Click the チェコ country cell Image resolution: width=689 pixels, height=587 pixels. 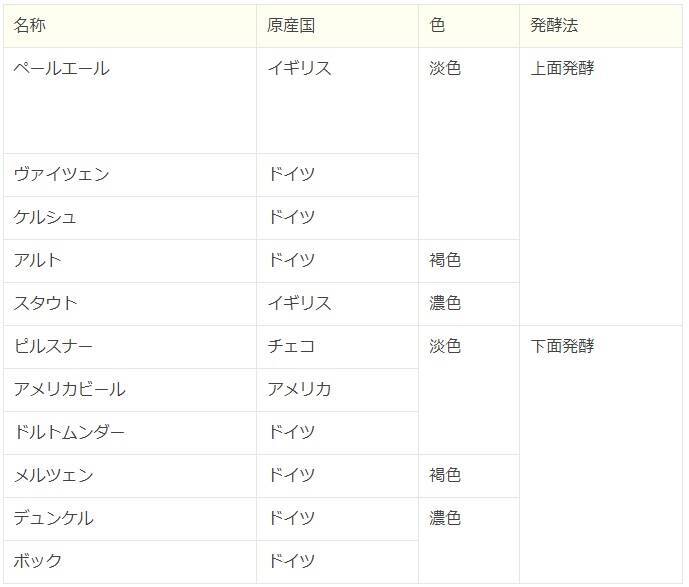pyautogui.click(x=291, y=347)
